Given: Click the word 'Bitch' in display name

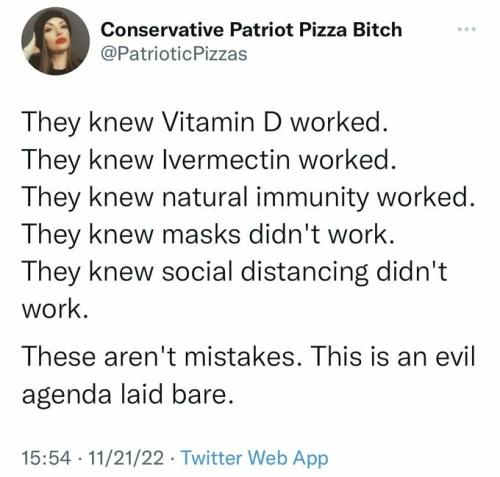Looking at the screenshot, I should [x=377, y=30].
